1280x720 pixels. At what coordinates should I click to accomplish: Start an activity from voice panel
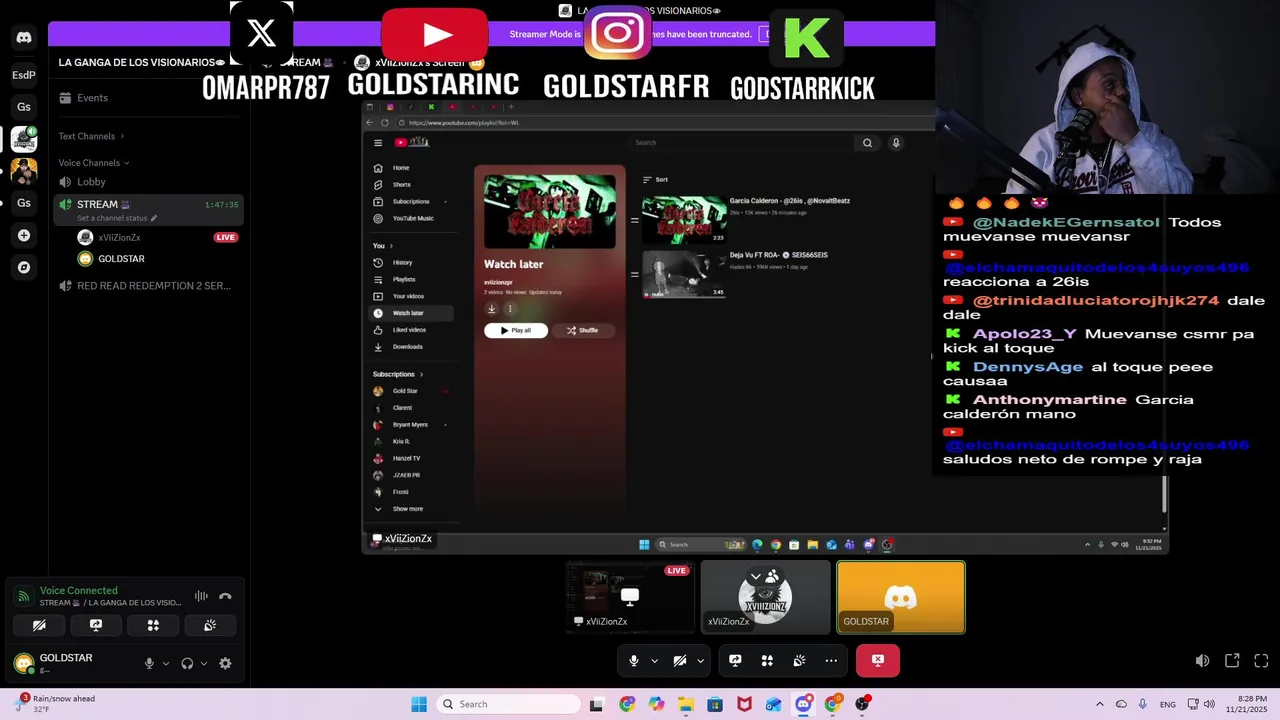pyautogui.click(x=153, y=625)
